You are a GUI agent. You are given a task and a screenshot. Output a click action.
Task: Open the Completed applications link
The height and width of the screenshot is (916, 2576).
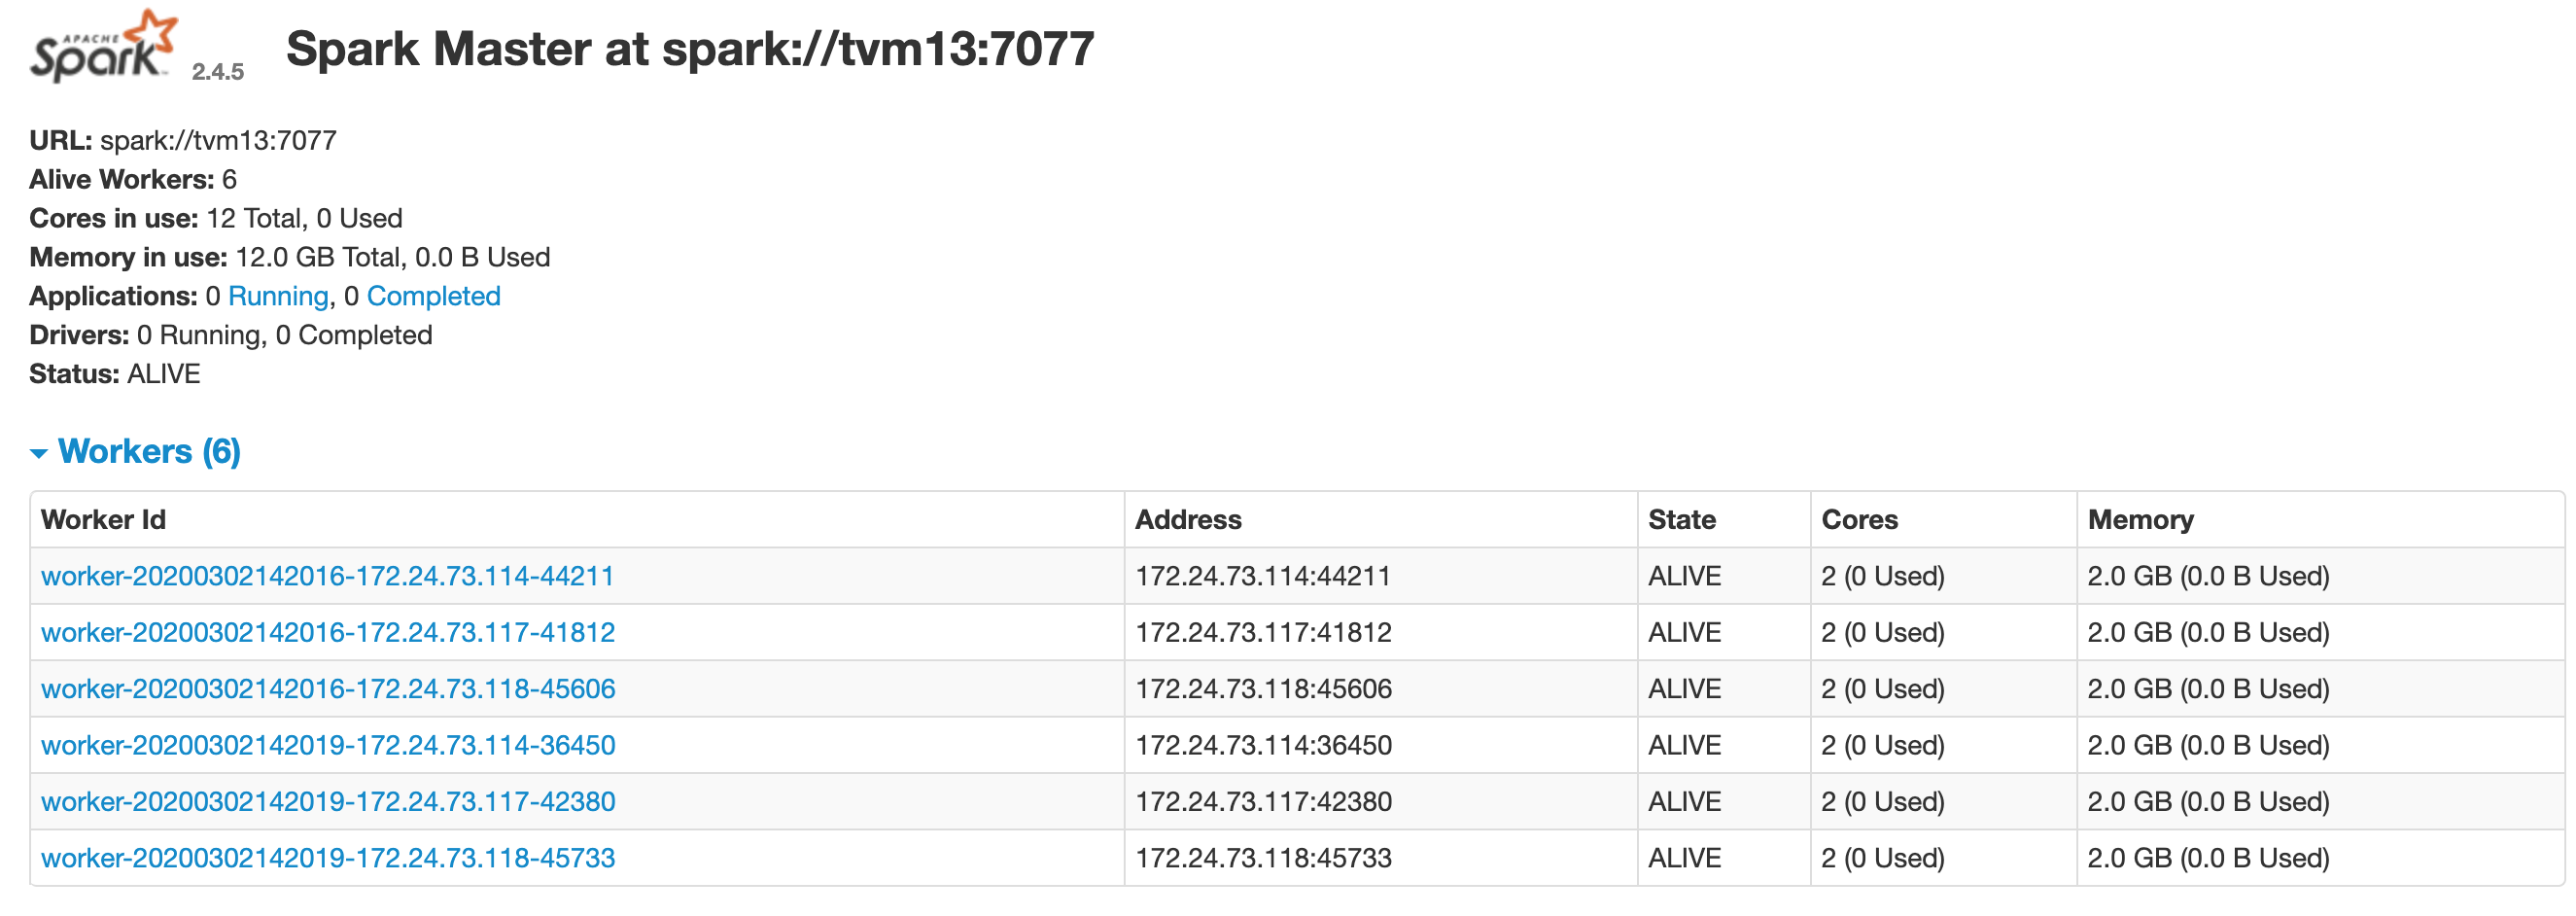(433, 296)
